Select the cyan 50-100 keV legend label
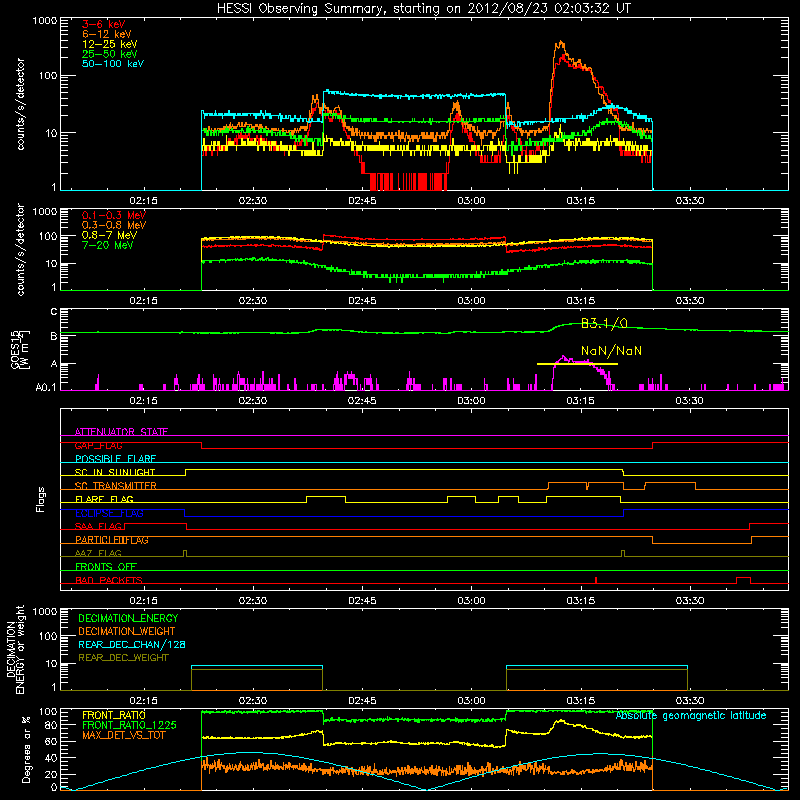Viewport: 800px width, 800px height. coord(113,64)
